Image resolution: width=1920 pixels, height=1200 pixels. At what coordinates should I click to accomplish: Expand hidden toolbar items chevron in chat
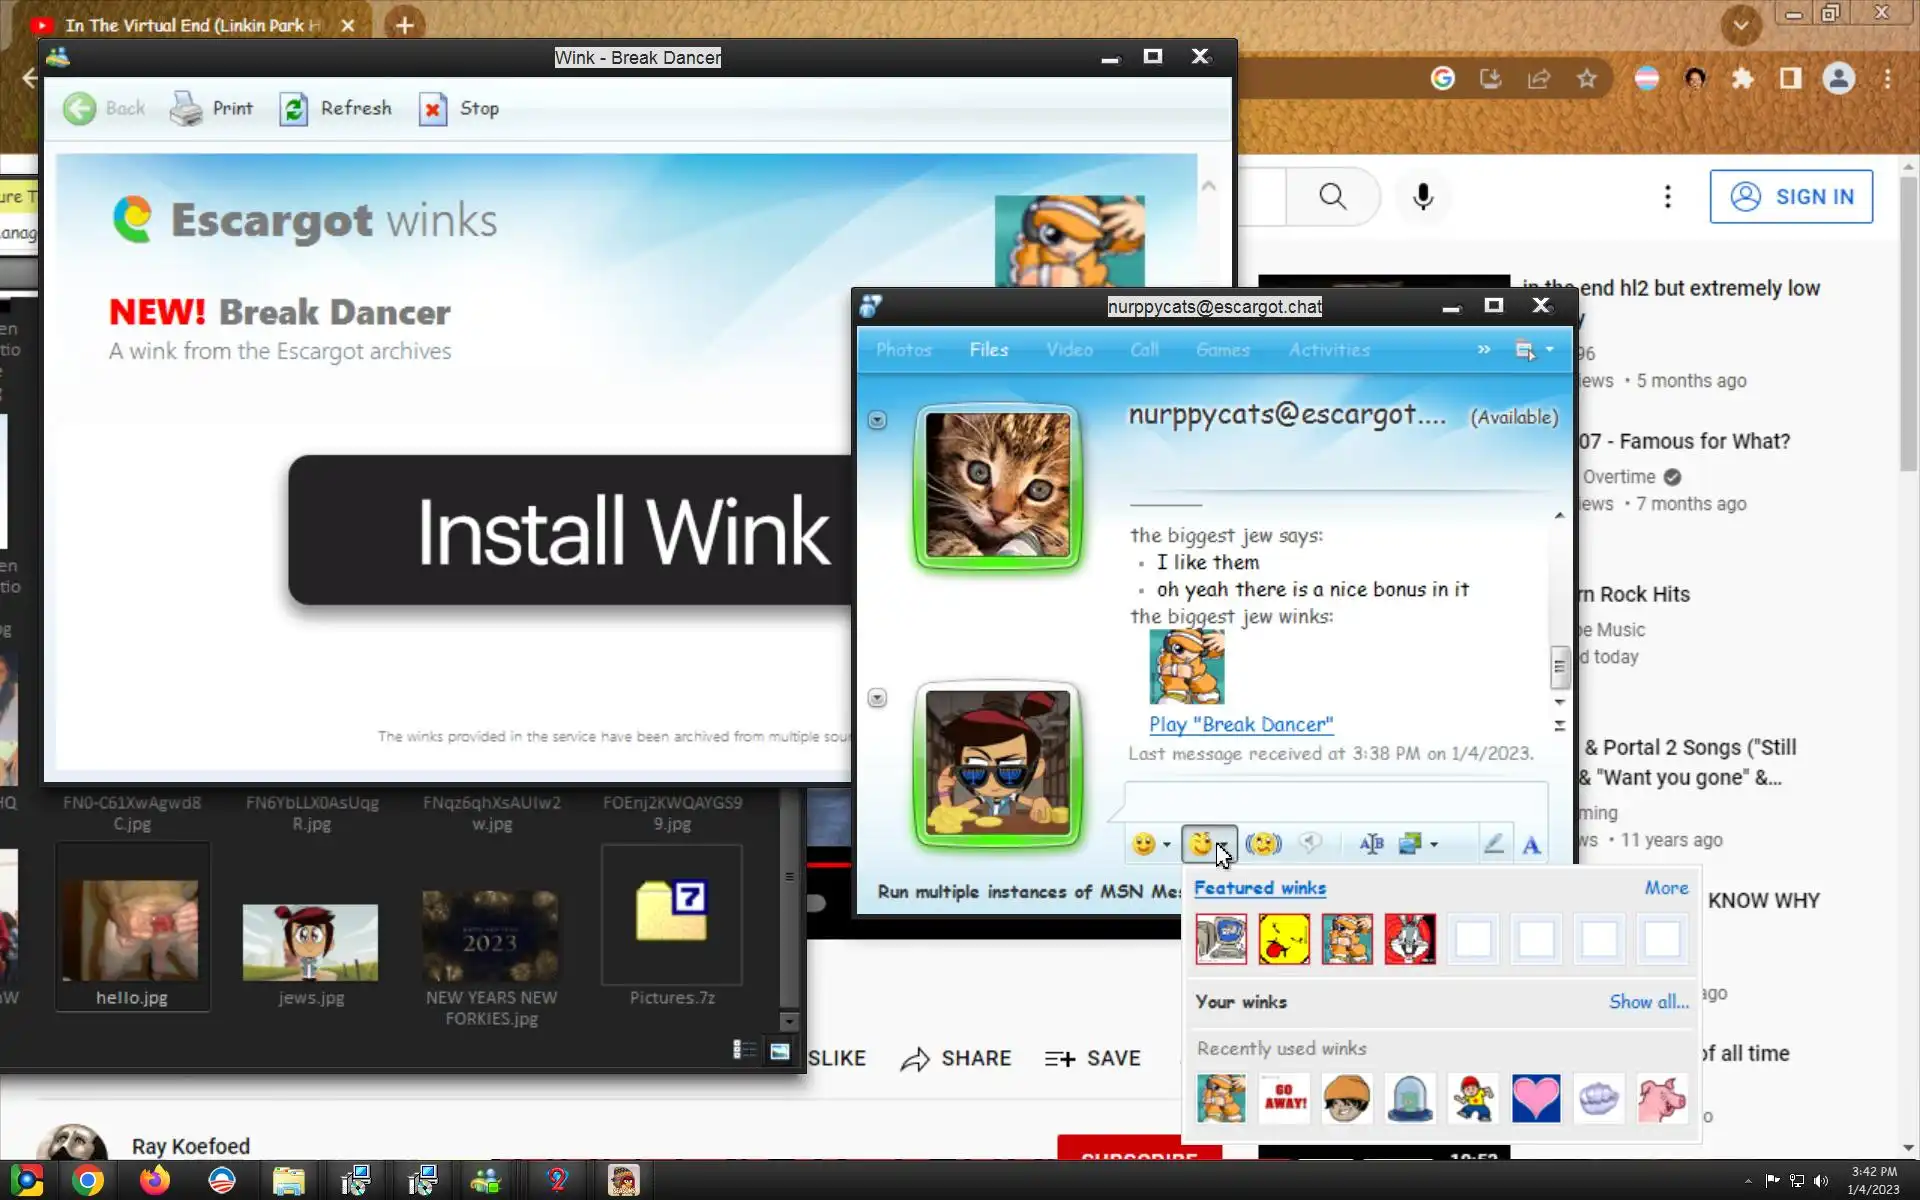pos(1484,350)
